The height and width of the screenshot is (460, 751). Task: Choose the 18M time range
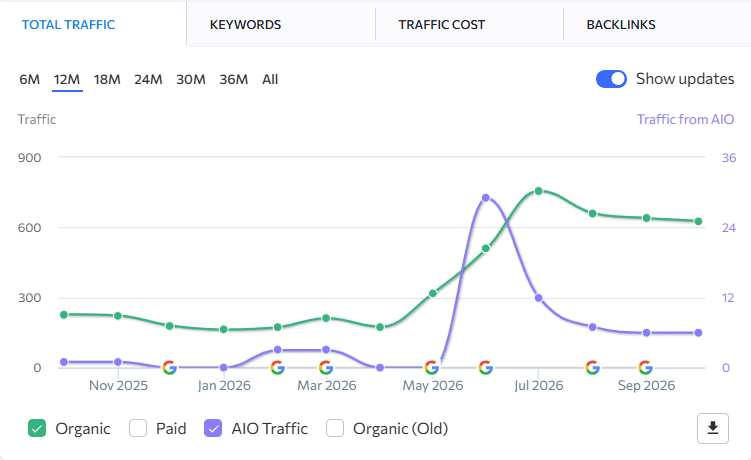107,79
